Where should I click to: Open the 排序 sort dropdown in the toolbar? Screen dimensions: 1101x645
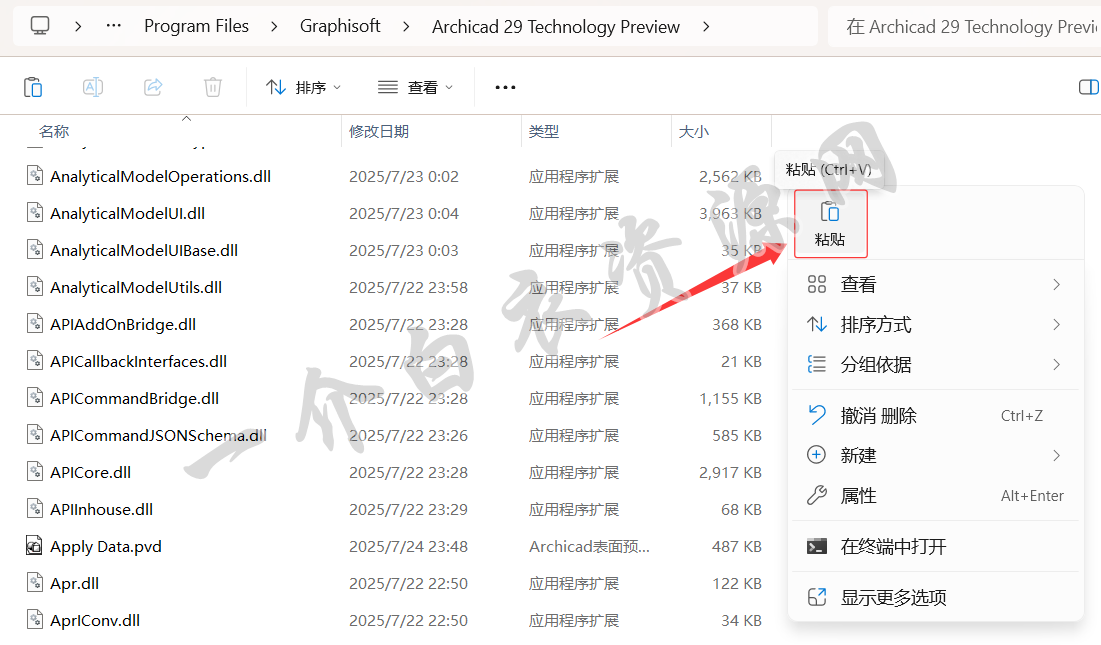(x=303, y=87)
